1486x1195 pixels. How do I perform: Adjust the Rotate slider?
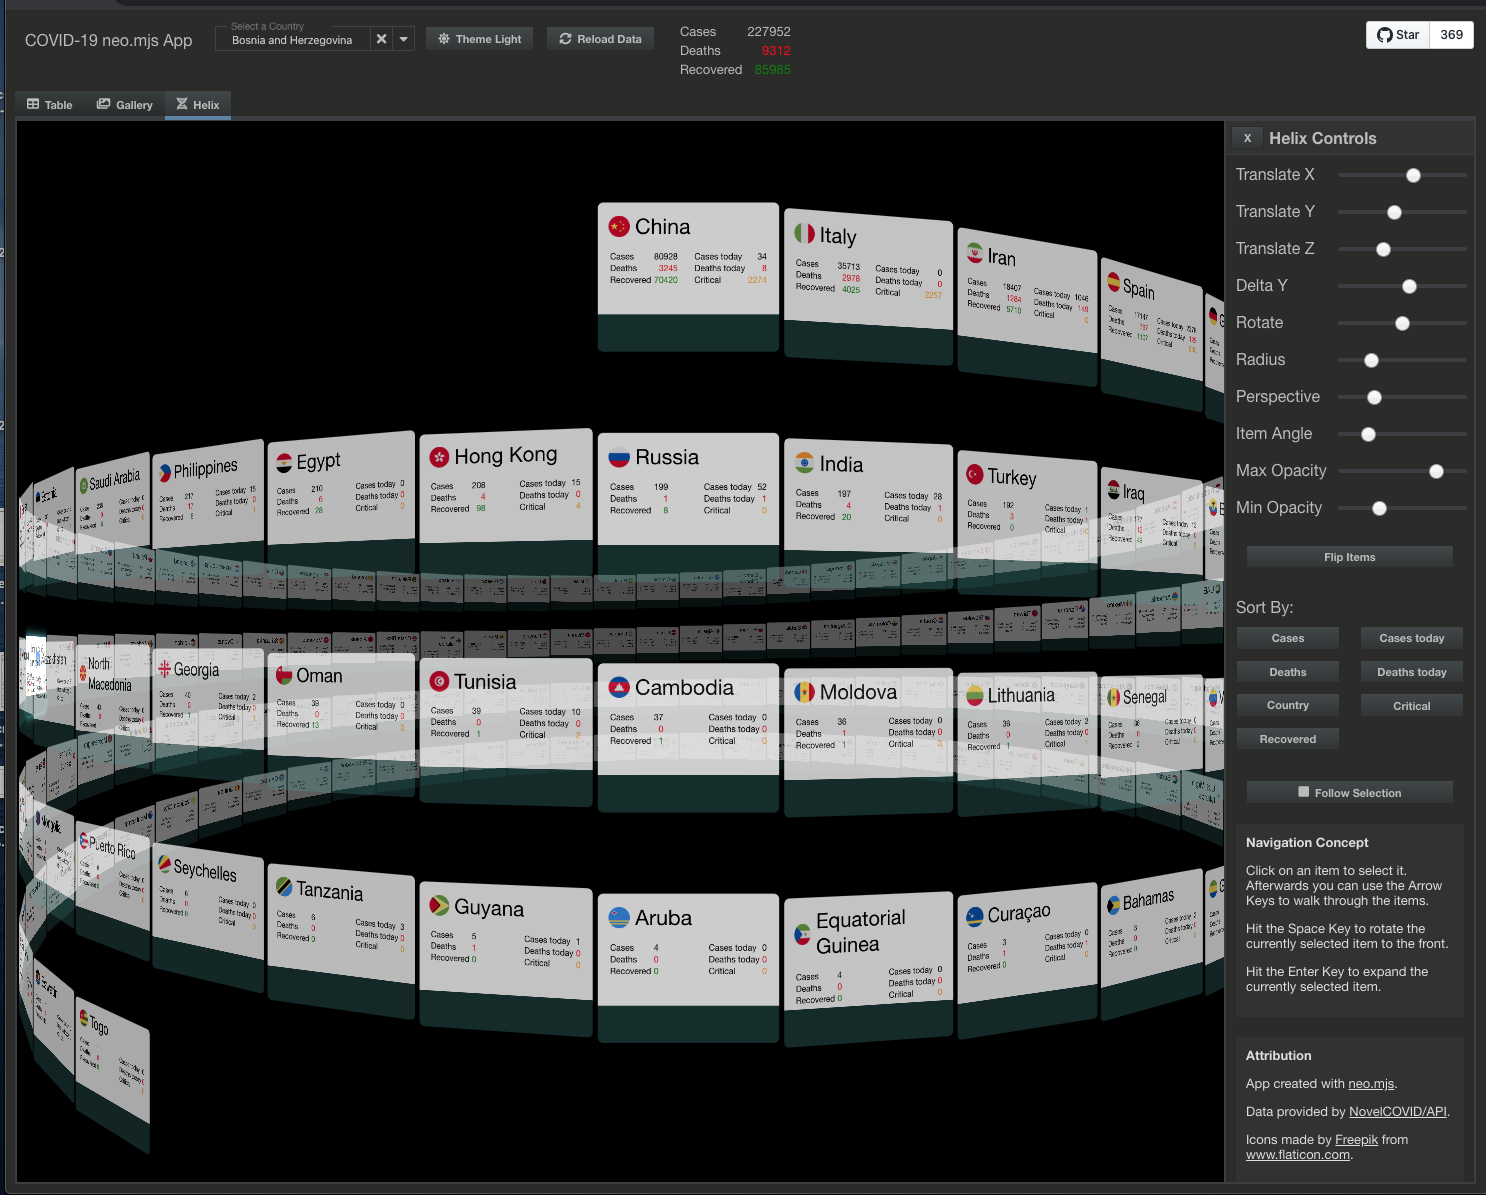pyautogui.click(x=1402, y=323)
